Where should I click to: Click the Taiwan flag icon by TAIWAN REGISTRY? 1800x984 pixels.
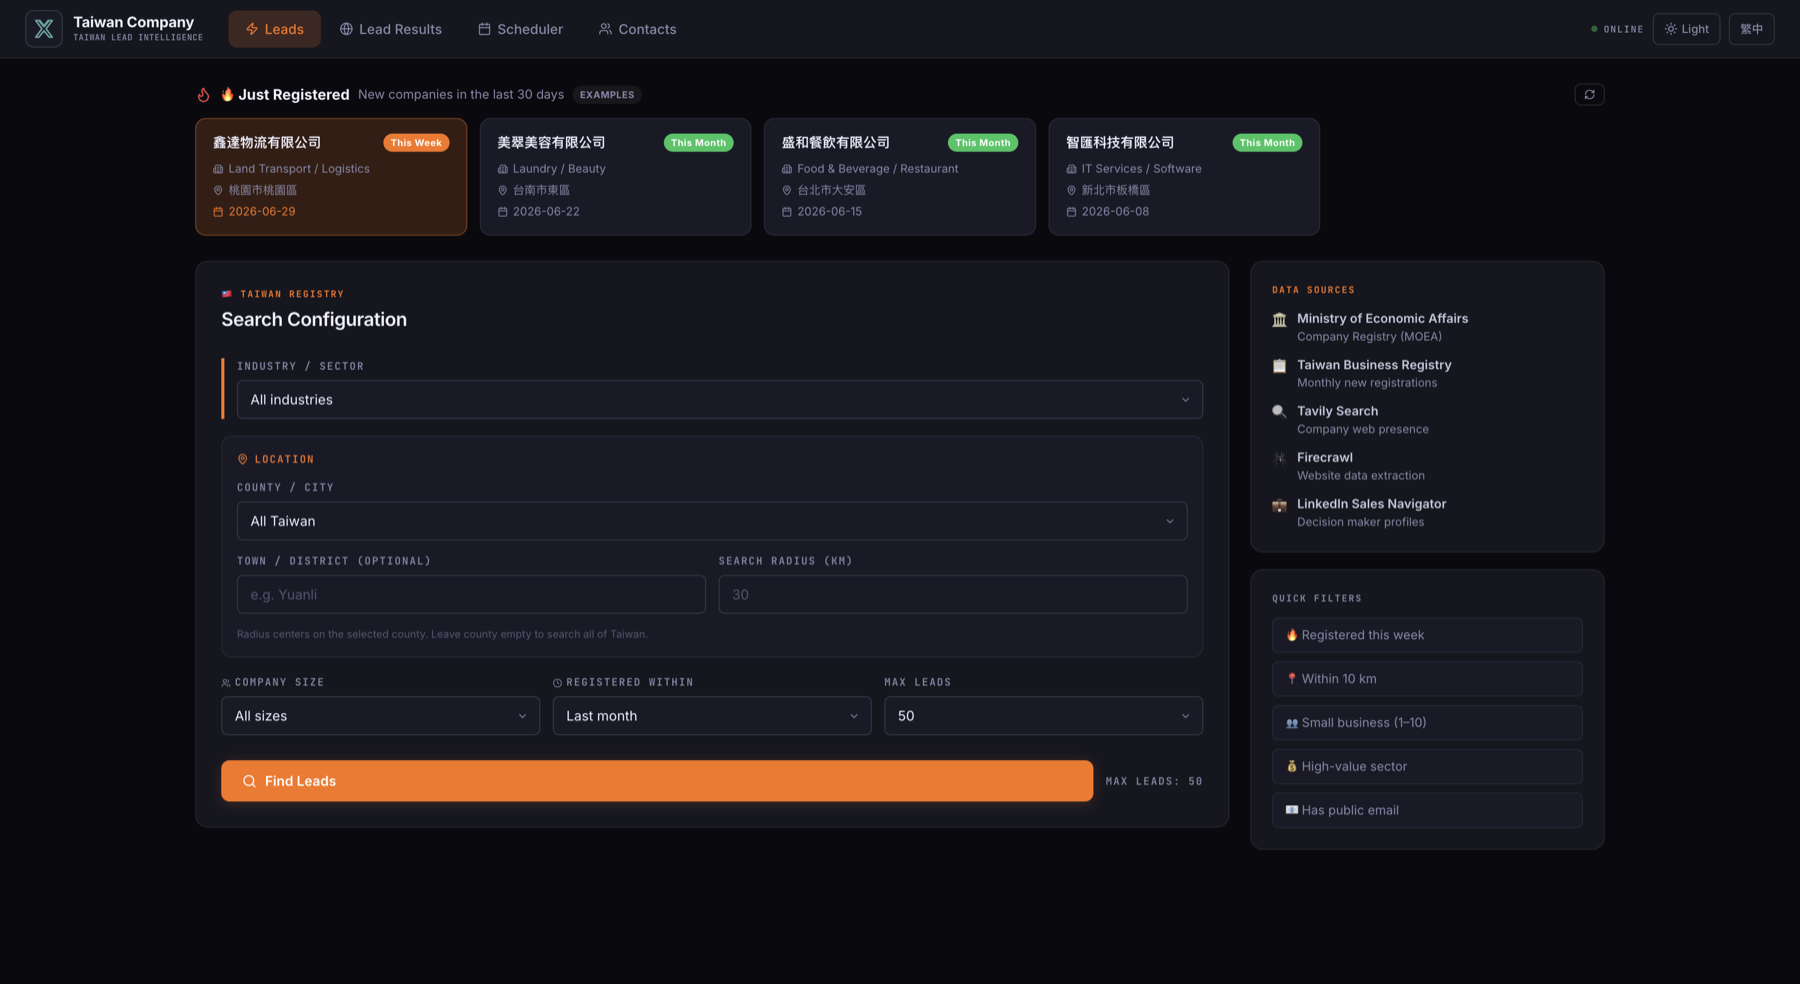(x=227, y=294)
